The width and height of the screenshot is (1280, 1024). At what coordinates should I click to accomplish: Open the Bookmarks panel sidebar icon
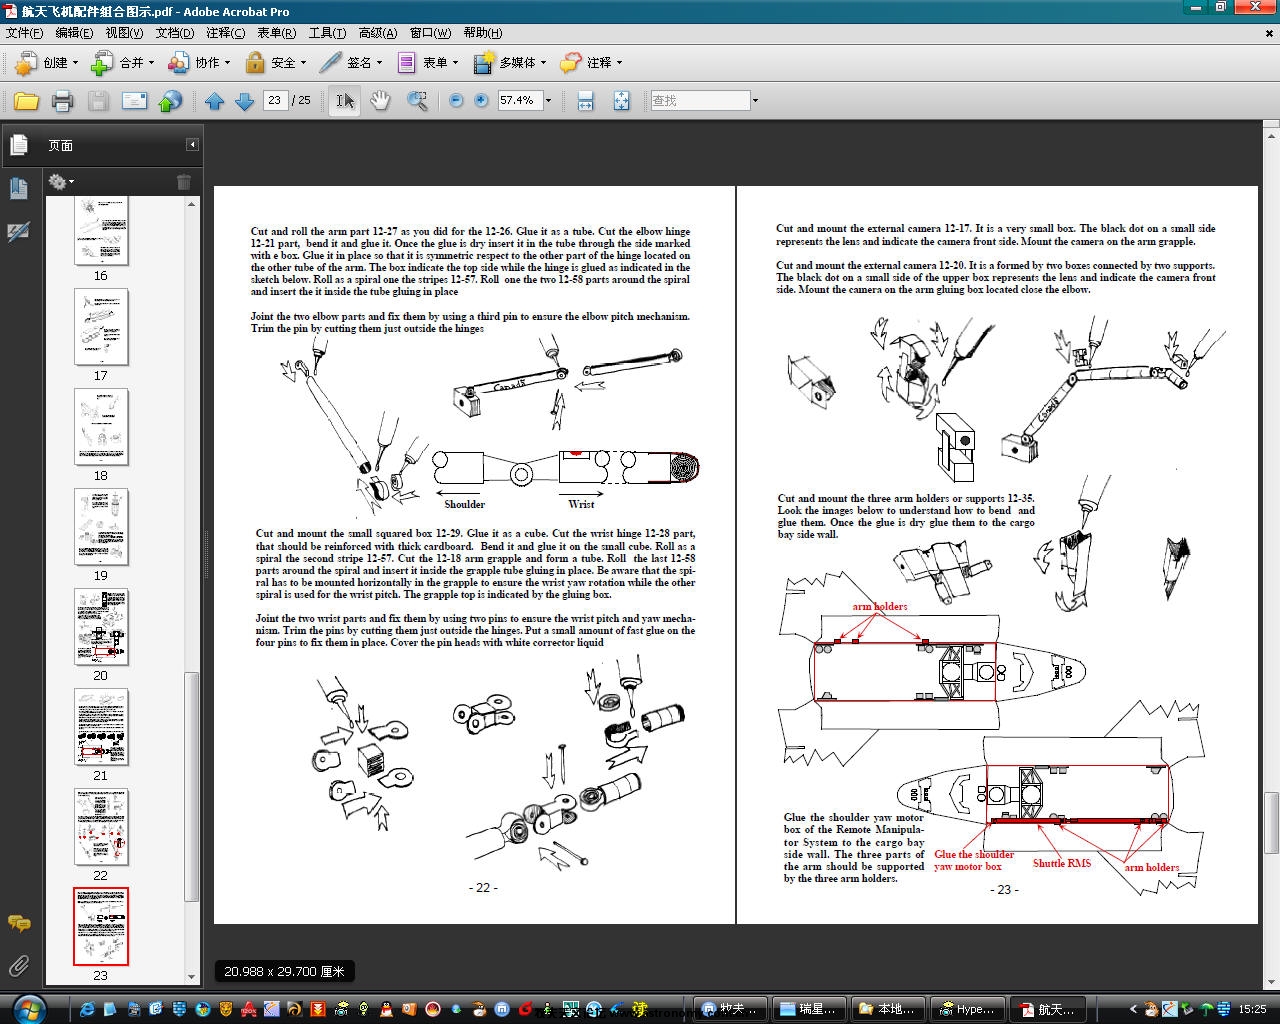(19, 188)
